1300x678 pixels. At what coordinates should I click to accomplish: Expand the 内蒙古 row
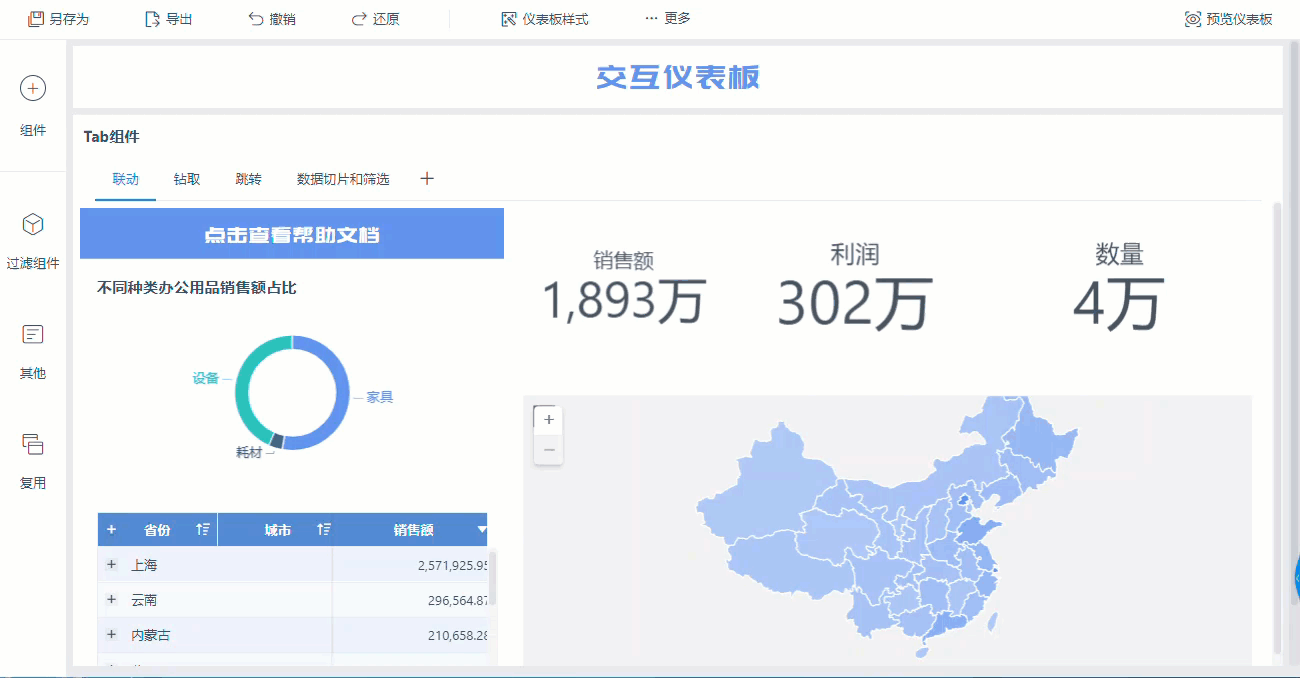(111, 634)
